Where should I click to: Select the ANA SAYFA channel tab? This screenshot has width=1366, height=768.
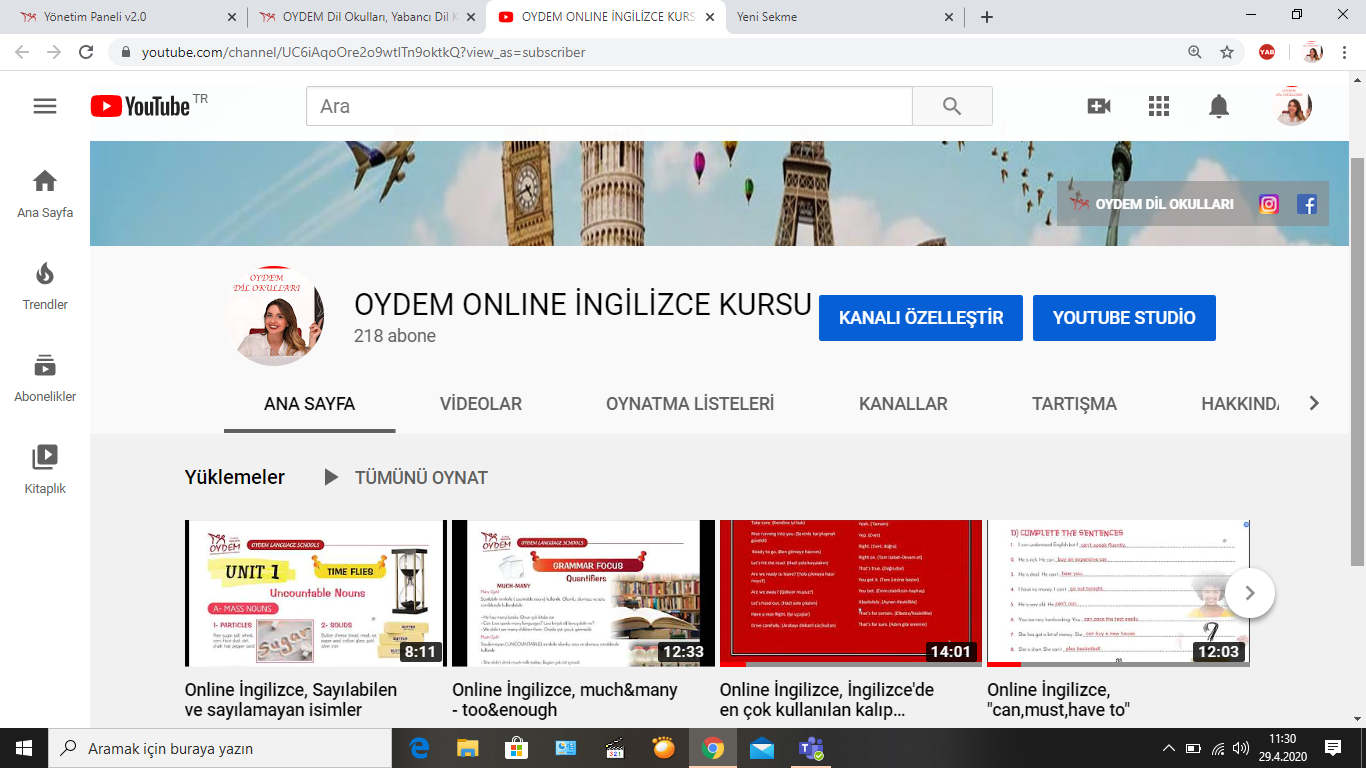pyautogui.click(x=310, y=404)
